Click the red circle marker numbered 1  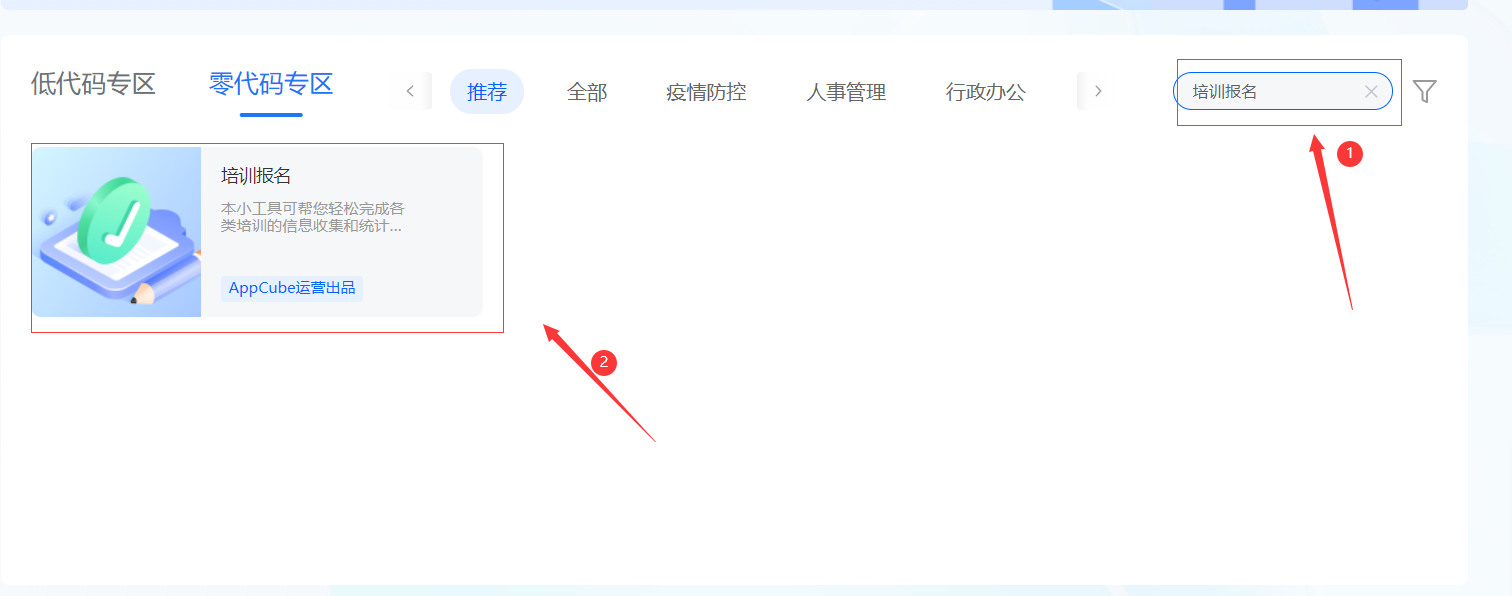click(1350, 153)
